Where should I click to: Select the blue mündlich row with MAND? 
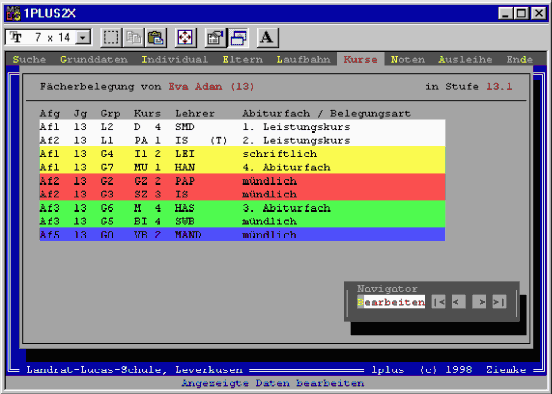(x=242, y=234)
